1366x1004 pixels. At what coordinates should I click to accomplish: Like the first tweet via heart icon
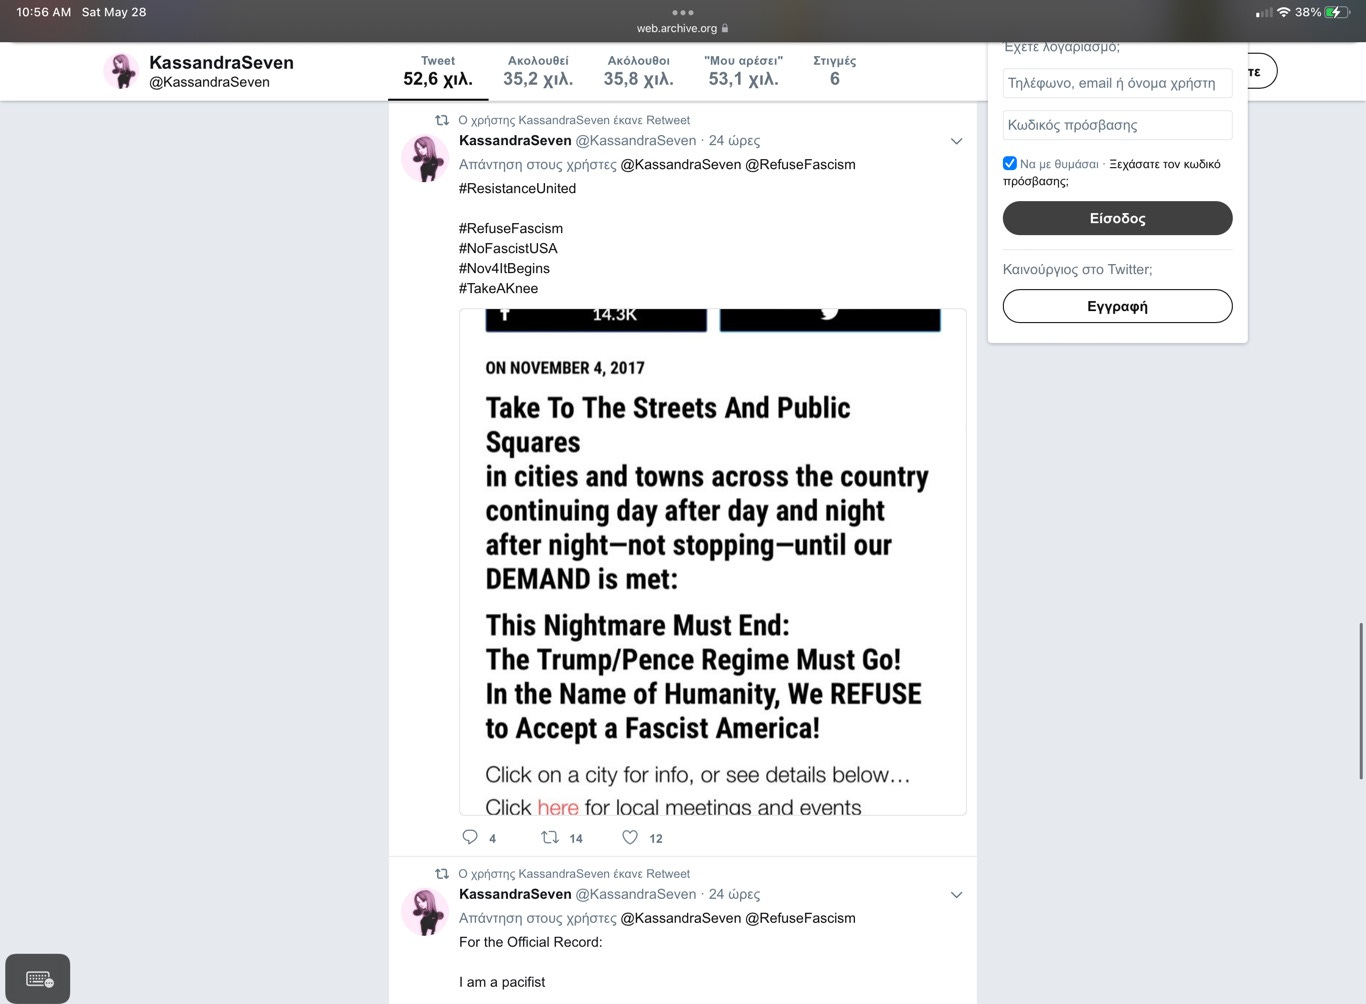pyautogui.click(x=630, y=837)
